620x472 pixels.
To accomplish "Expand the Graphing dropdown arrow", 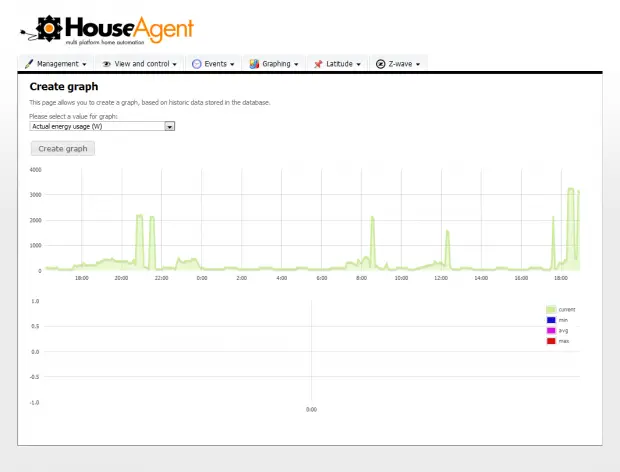I will pos(296,64).
